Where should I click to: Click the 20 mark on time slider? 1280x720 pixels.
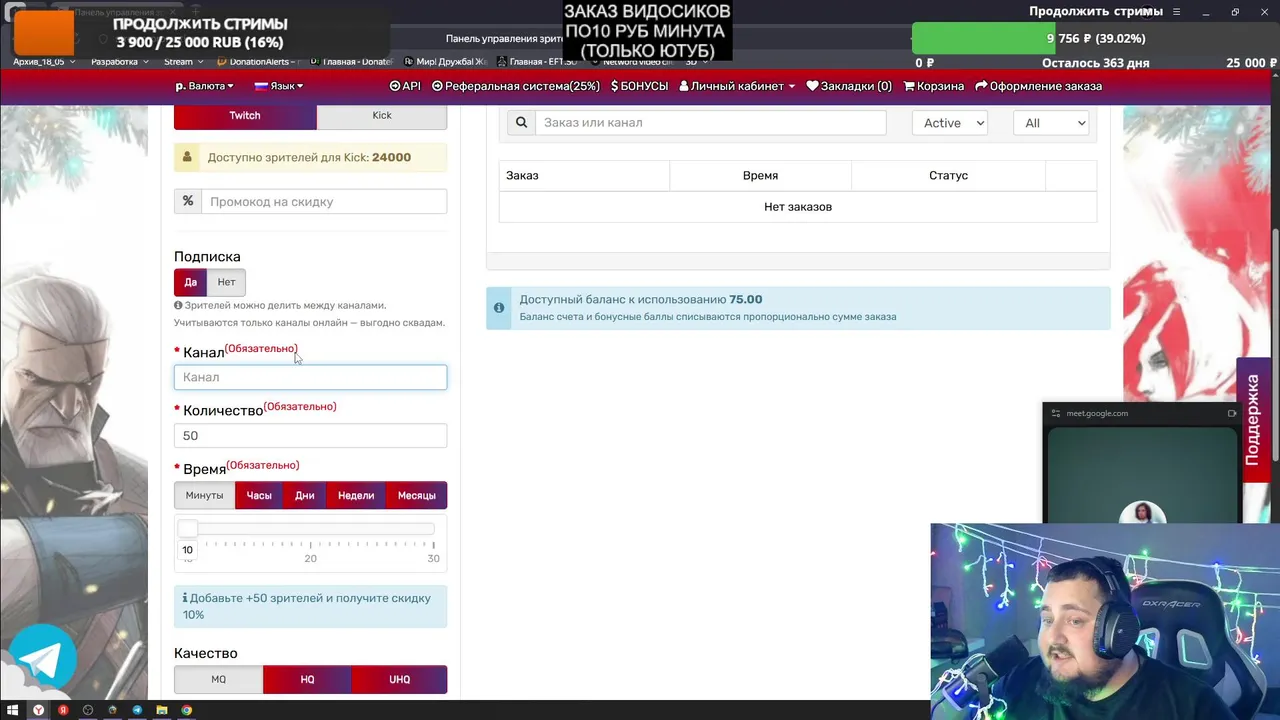(x=310, y=558)
